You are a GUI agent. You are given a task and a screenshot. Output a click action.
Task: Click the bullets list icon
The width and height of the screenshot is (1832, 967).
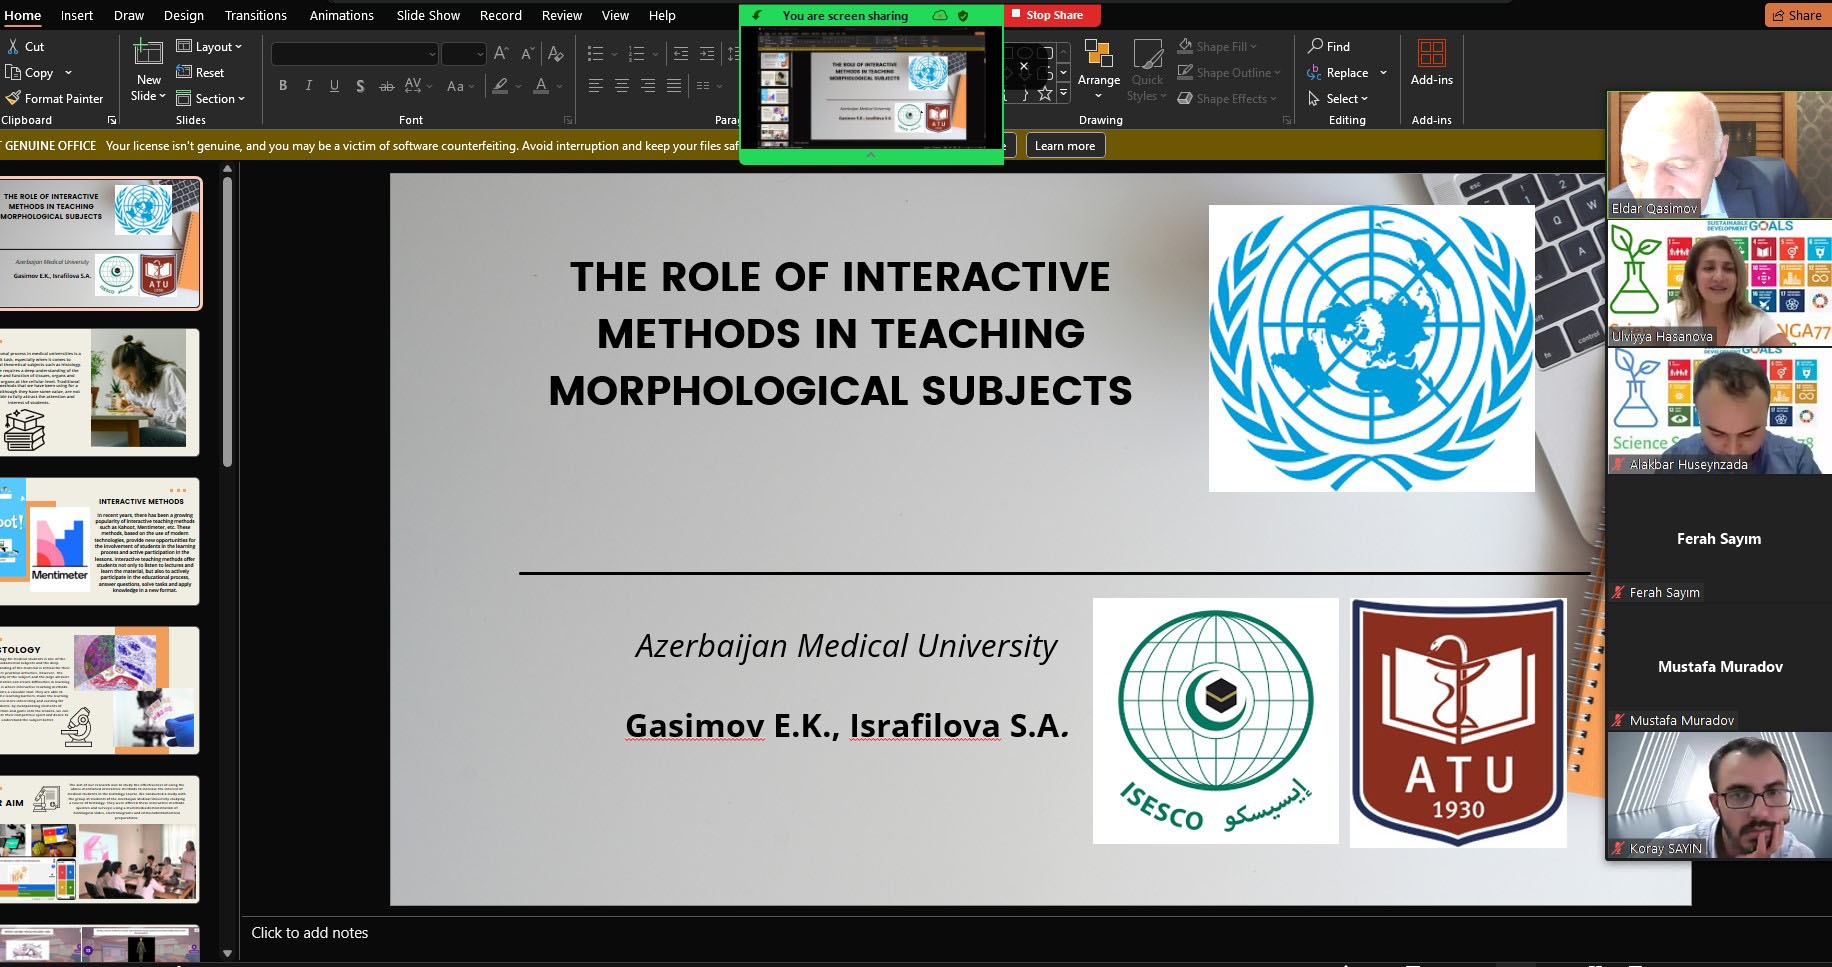(x=596, y=54)
